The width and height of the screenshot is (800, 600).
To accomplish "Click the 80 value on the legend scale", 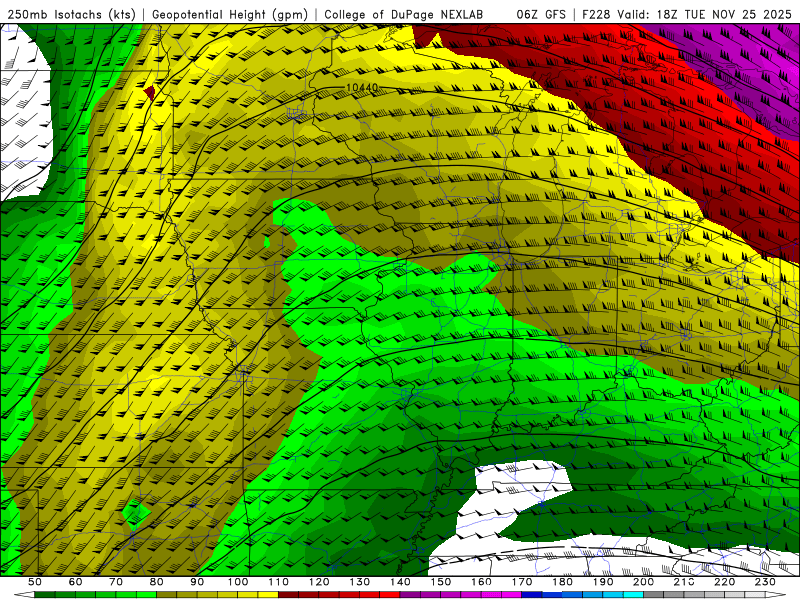I will (x=157, y=582).
